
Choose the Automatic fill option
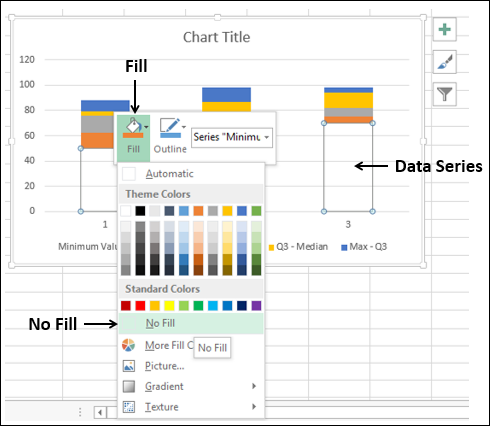(x=191, y=174)
